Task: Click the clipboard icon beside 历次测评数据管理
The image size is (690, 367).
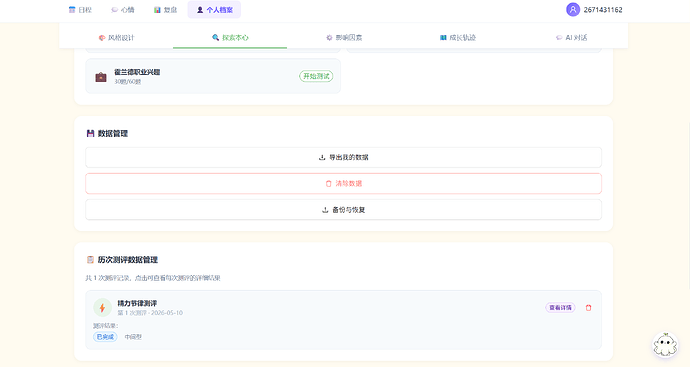Action: tap(90, 260)
